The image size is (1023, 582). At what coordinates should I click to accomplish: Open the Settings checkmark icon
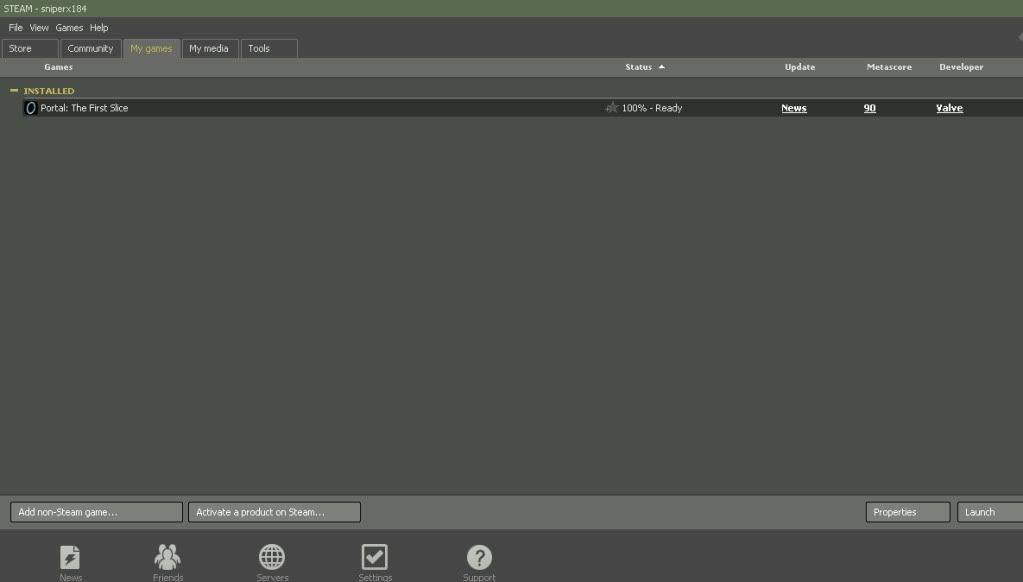tap(374, 557)
